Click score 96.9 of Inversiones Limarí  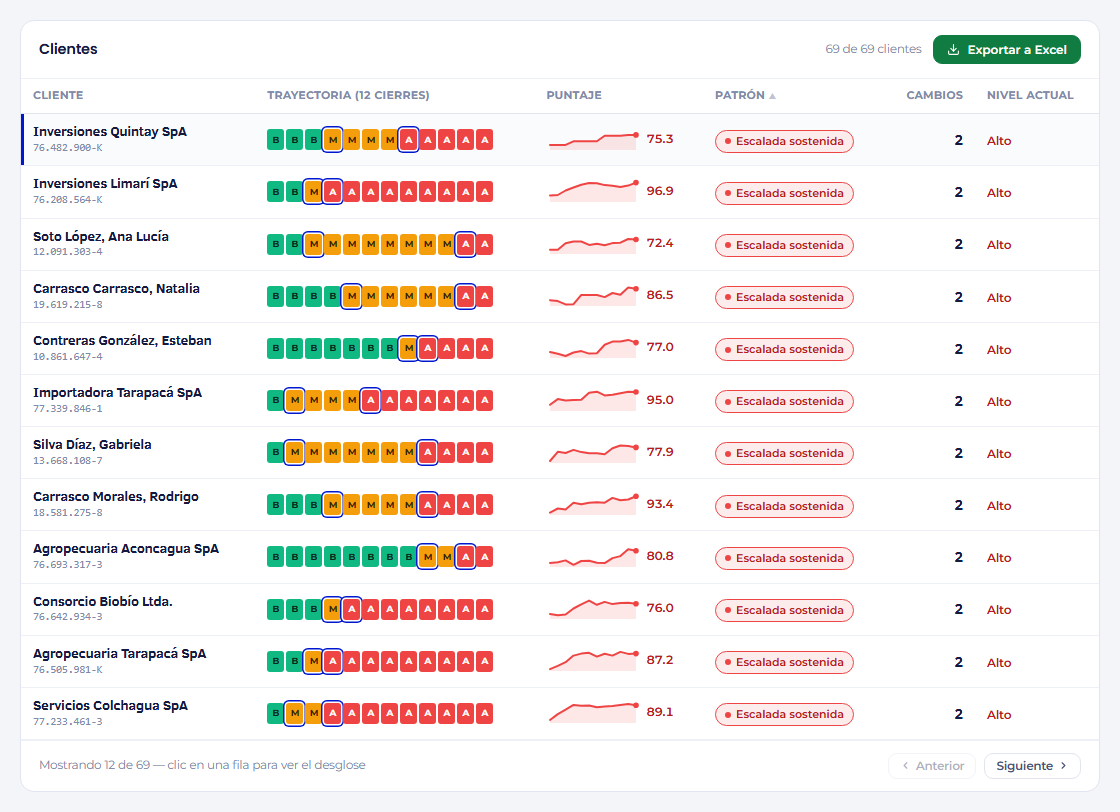click(x=660, y=191)
